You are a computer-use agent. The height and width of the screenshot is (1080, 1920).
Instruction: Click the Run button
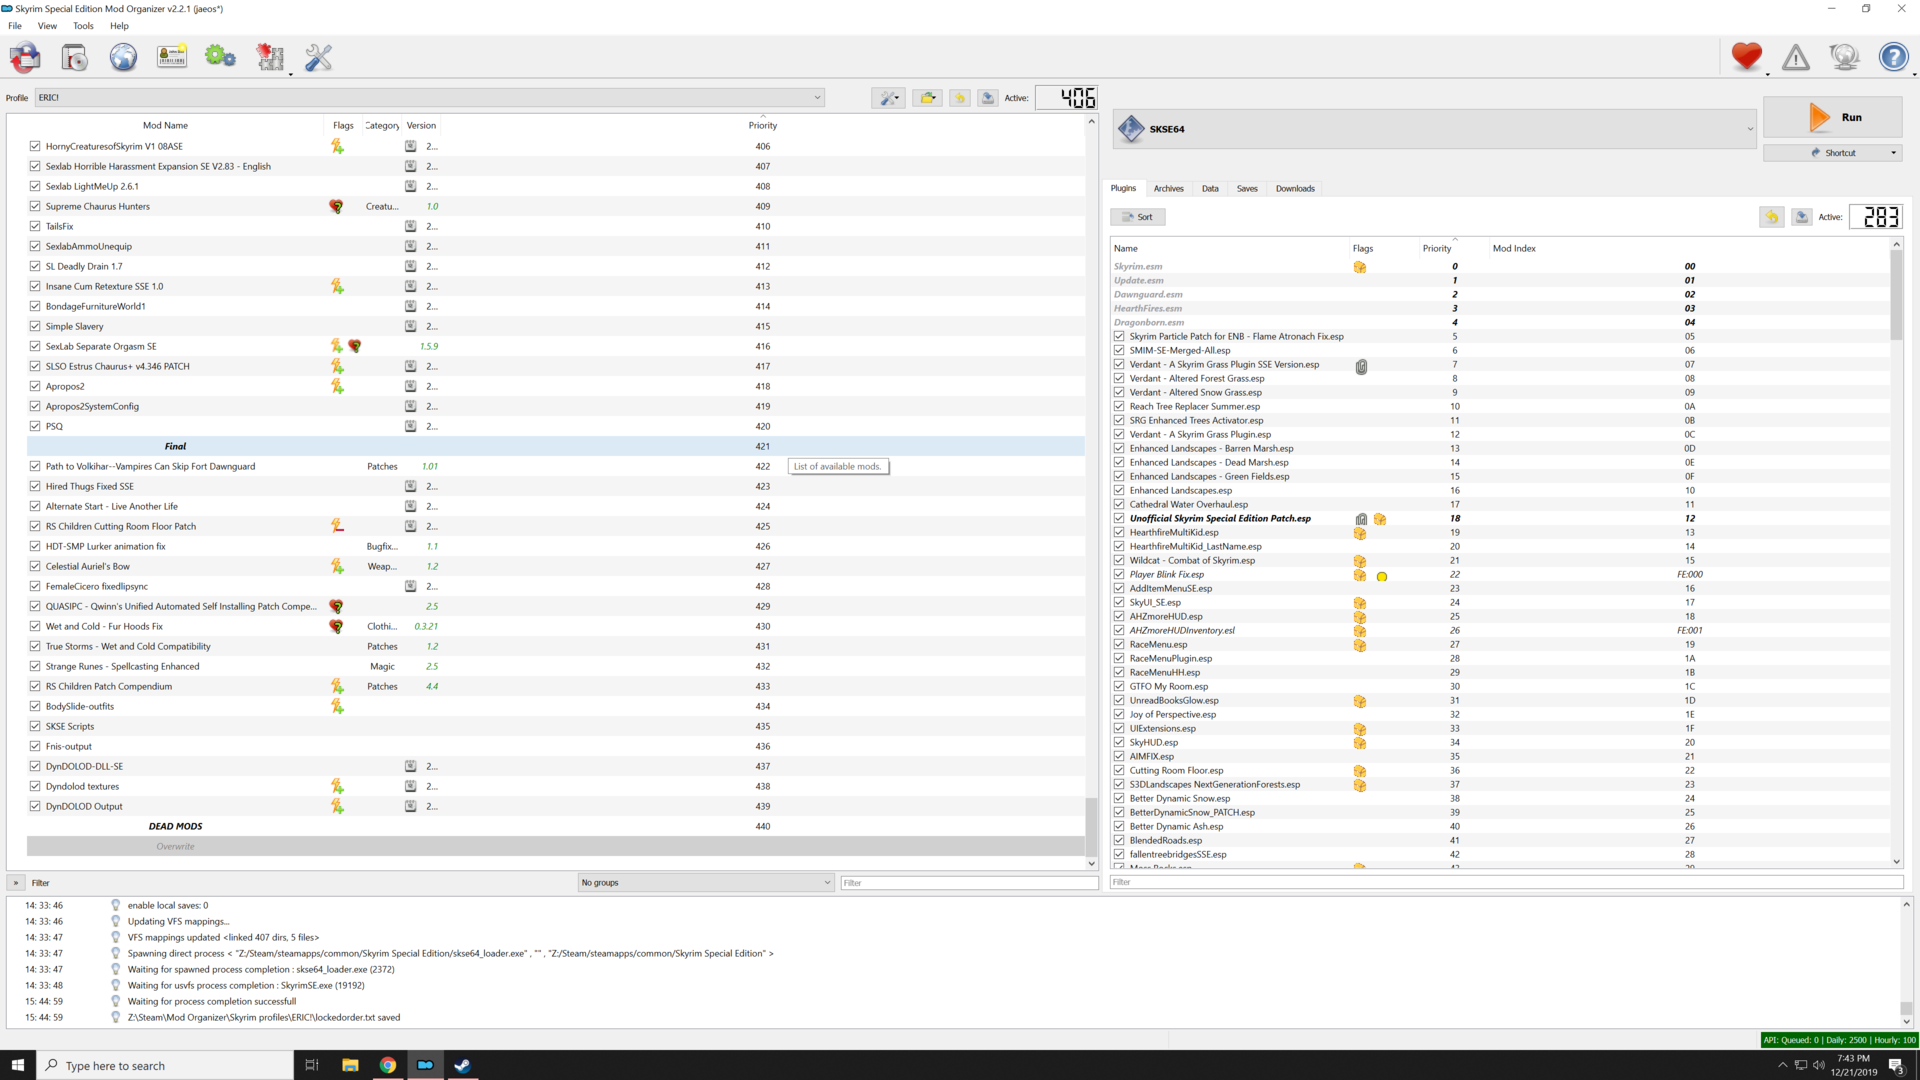coord(1832,117)
